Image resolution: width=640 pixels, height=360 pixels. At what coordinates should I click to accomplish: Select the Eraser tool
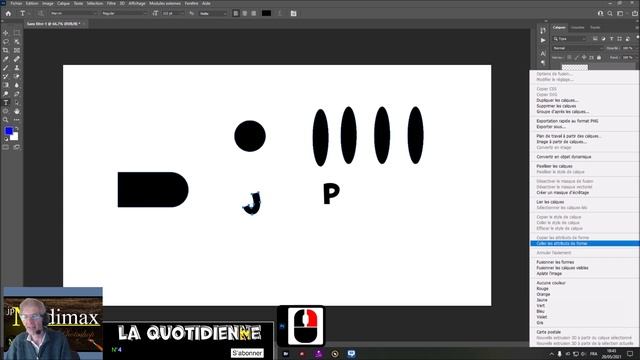[17, 76]
